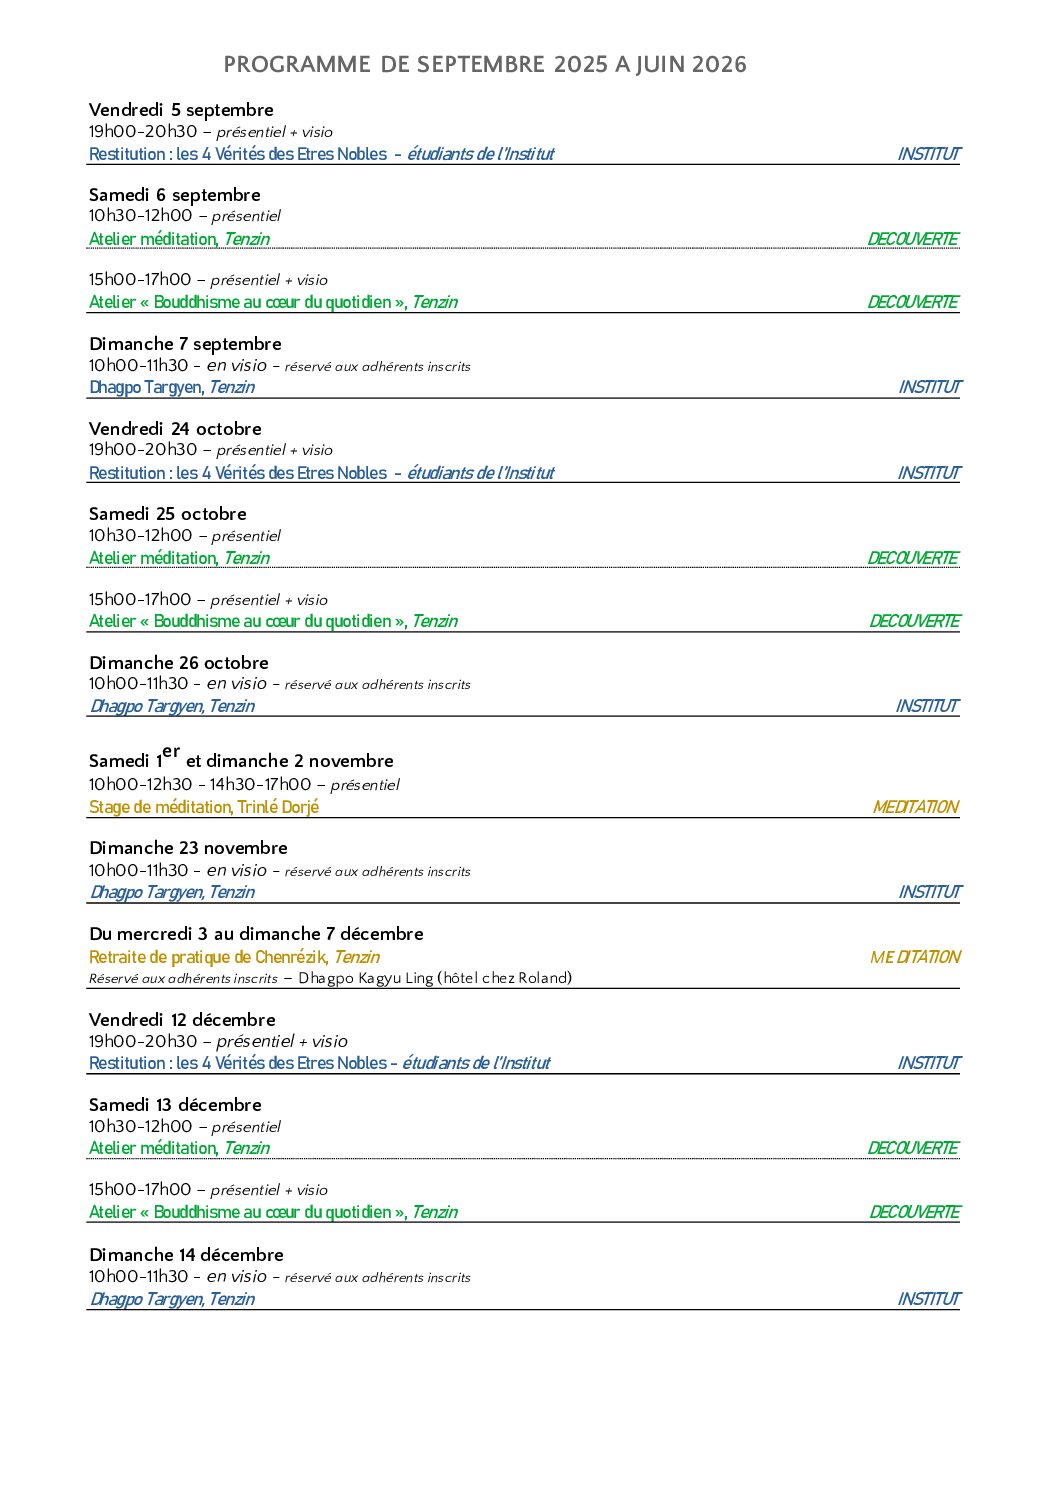Click the 'Vendredi 24 octobre' date heading
The width and height of the screenshot is (1058, 1497).
pyautogui.click(x=175, y=429)
